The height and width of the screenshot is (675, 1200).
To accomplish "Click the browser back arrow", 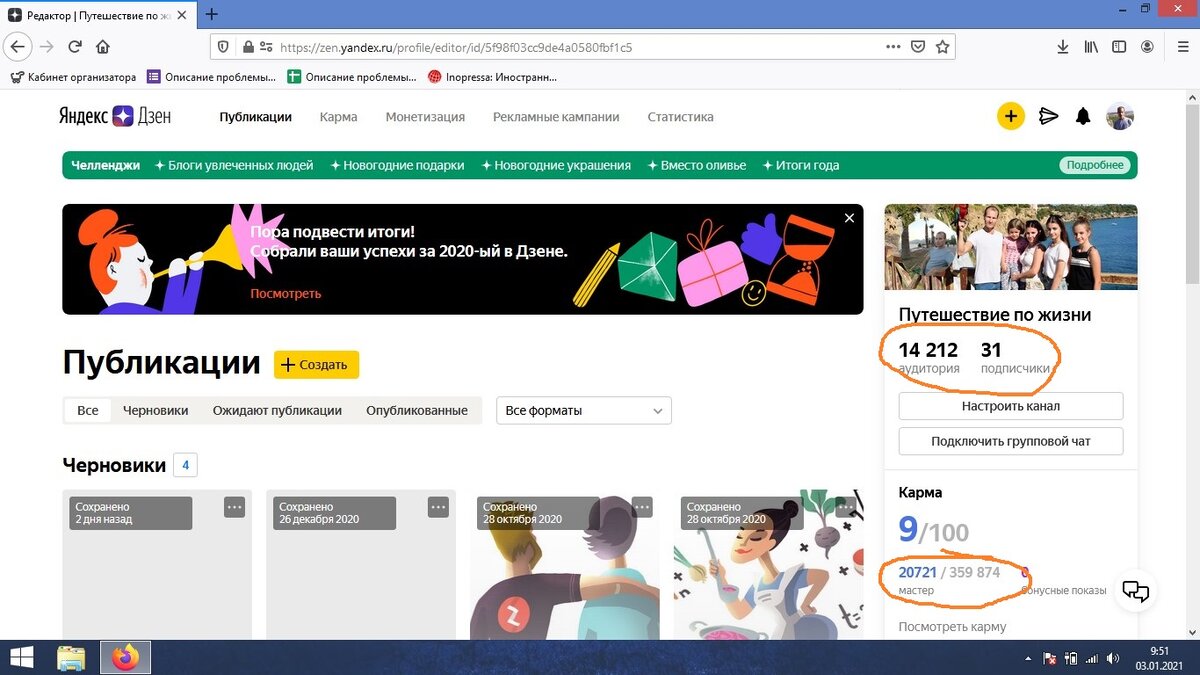I will tap(17, 46).
